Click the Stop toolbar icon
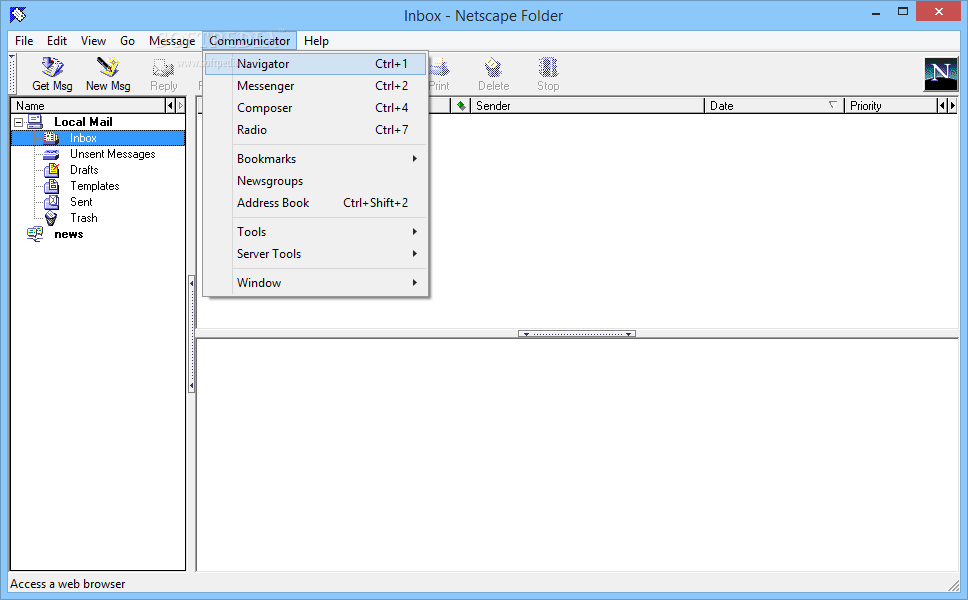The image size is (968, 600). (x=547, y=72)
